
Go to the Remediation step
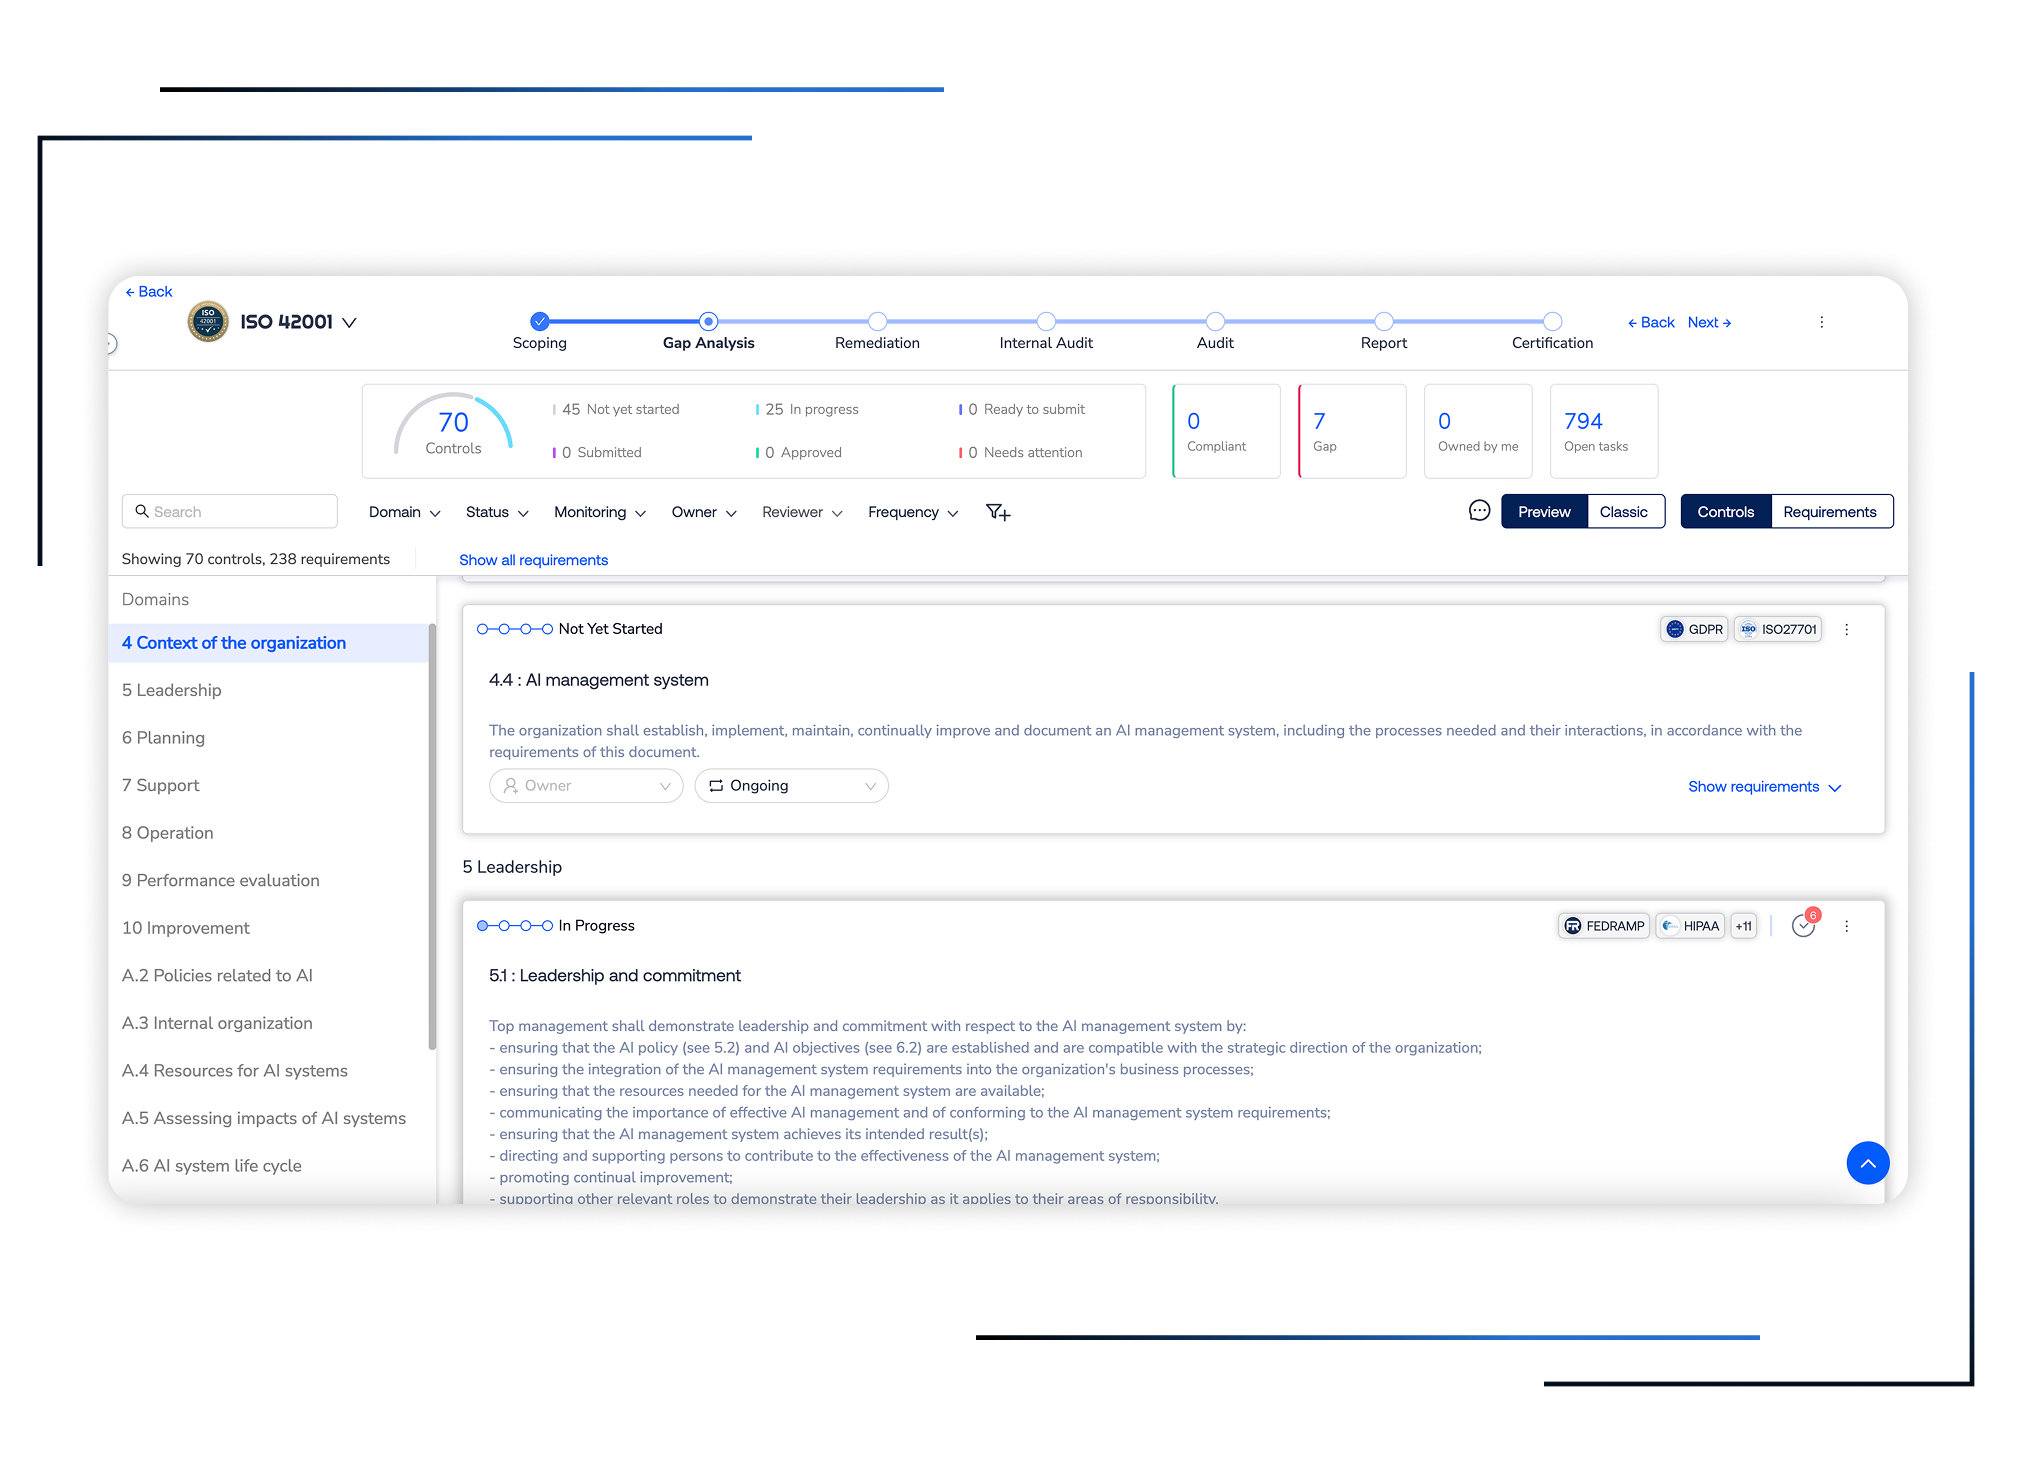click(877, 322)
